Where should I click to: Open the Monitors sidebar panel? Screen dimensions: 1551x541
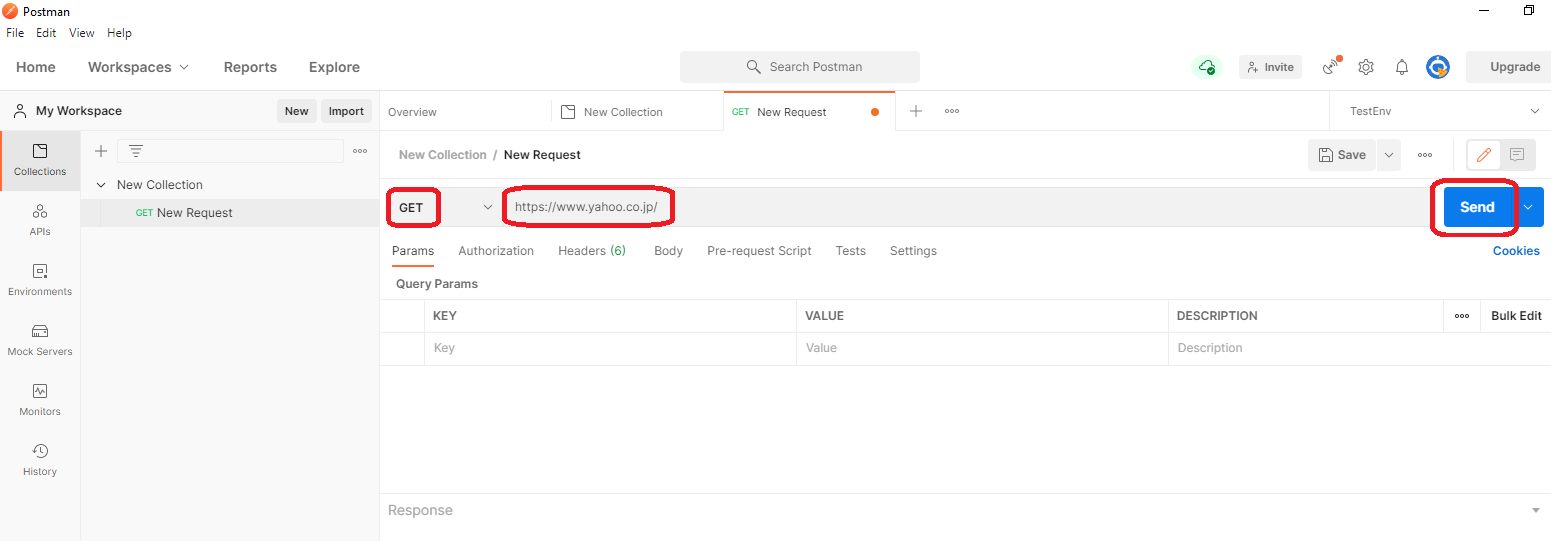[40, 400]
